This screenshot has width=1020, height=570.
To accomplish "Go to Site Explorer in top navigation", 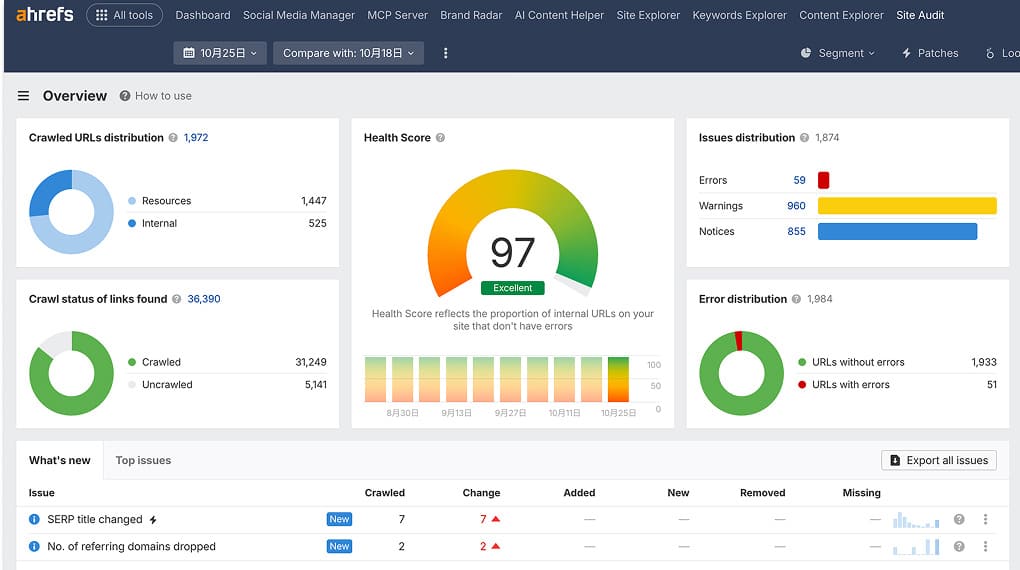I will point(648,15).
